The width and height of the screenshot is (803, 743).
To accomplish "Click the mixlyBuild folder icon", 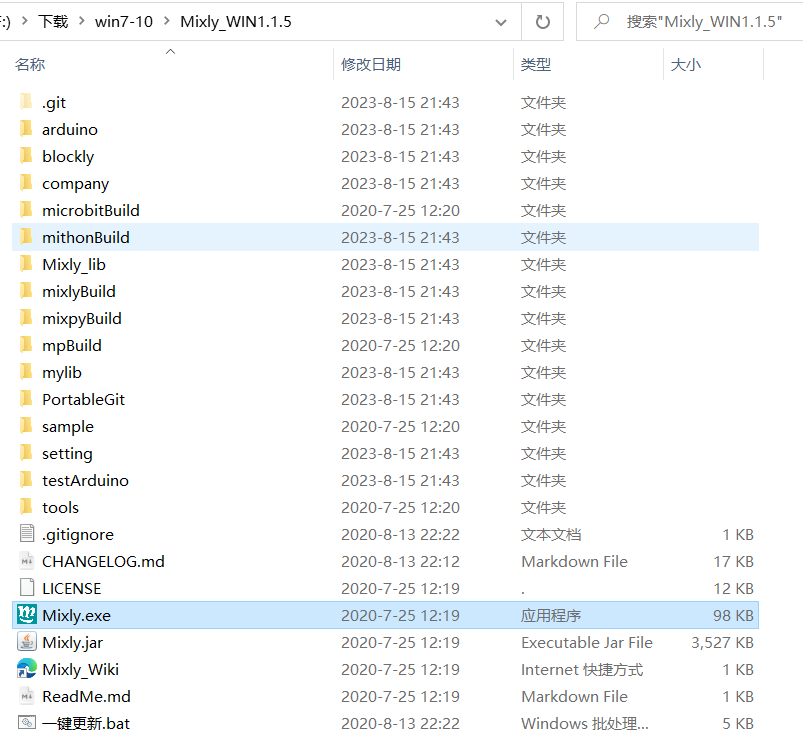I will 26,290.
